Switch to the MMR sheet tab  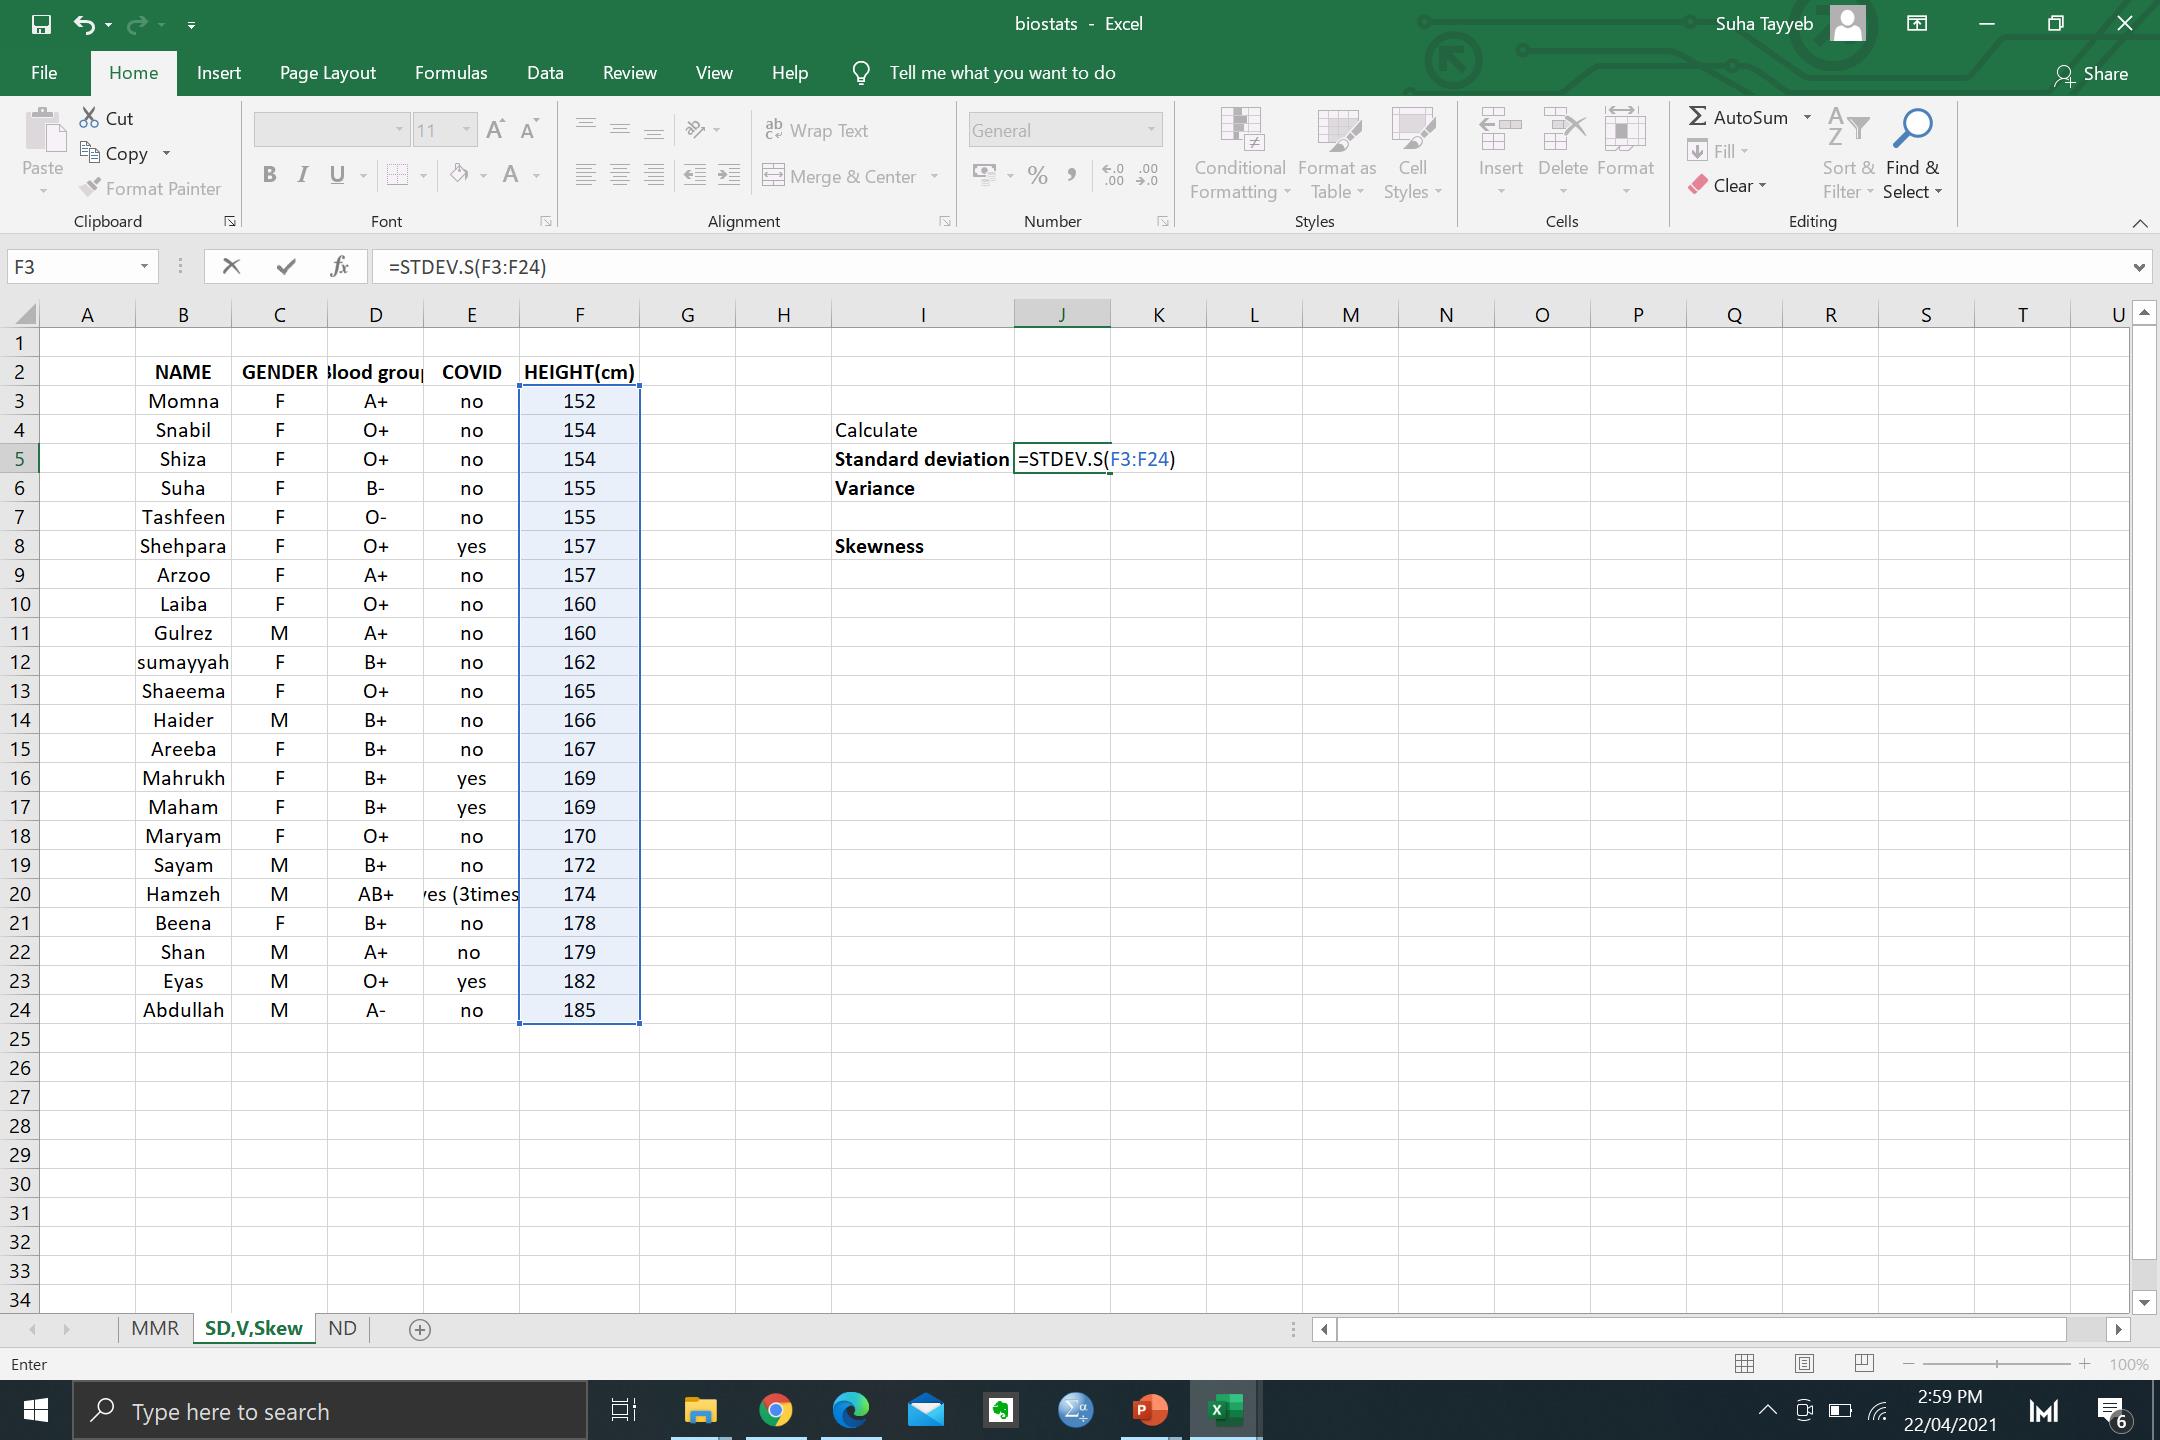click(x=155, y=1329)
